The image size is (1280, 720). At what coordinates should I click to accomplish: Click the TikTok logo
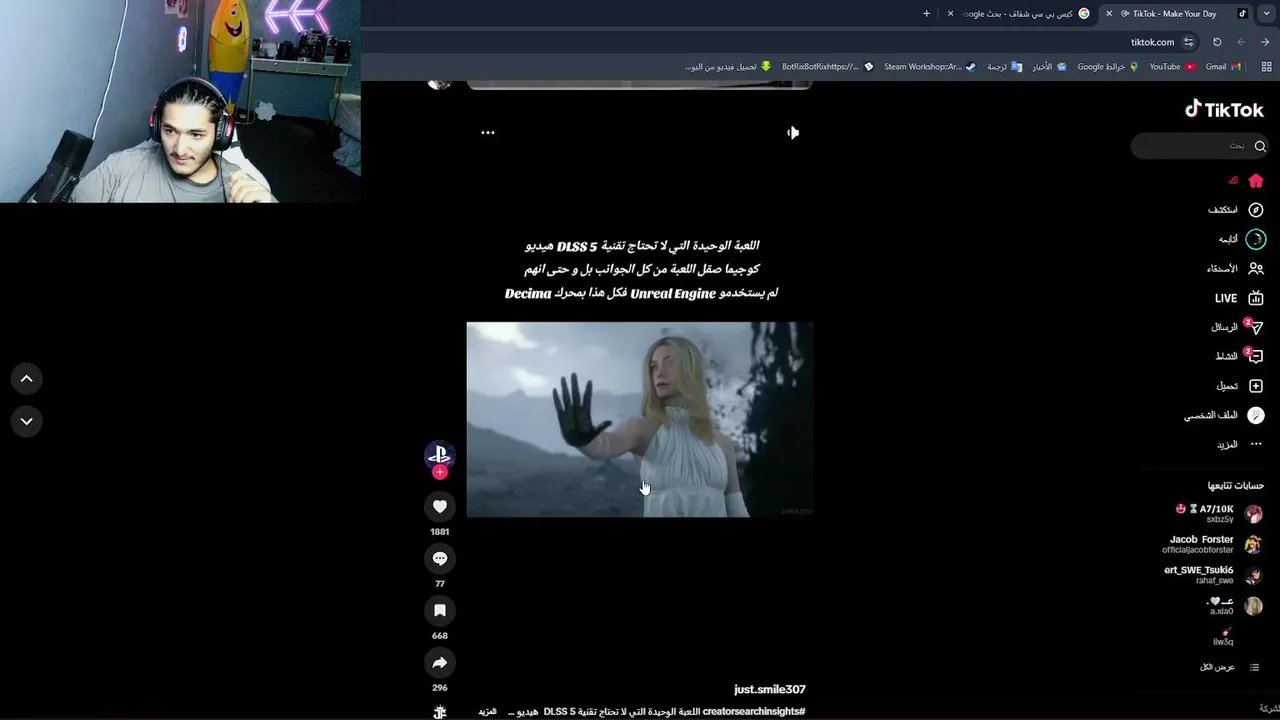click(x=1224, y=110)
